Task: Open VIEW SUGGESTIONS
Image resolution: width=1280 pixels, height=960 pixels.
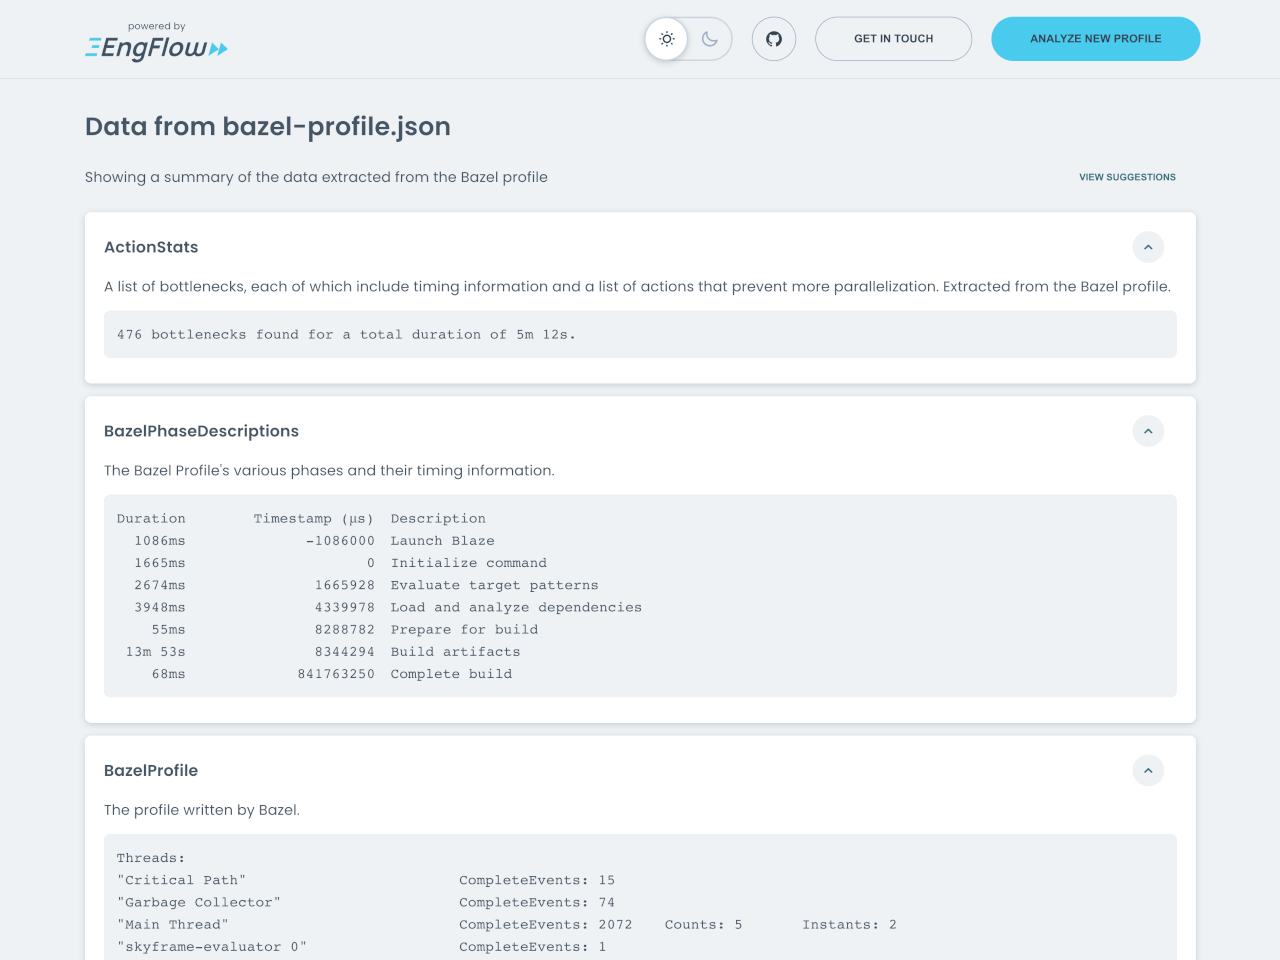Action: pyautogui.click(x=1127, y=177)
